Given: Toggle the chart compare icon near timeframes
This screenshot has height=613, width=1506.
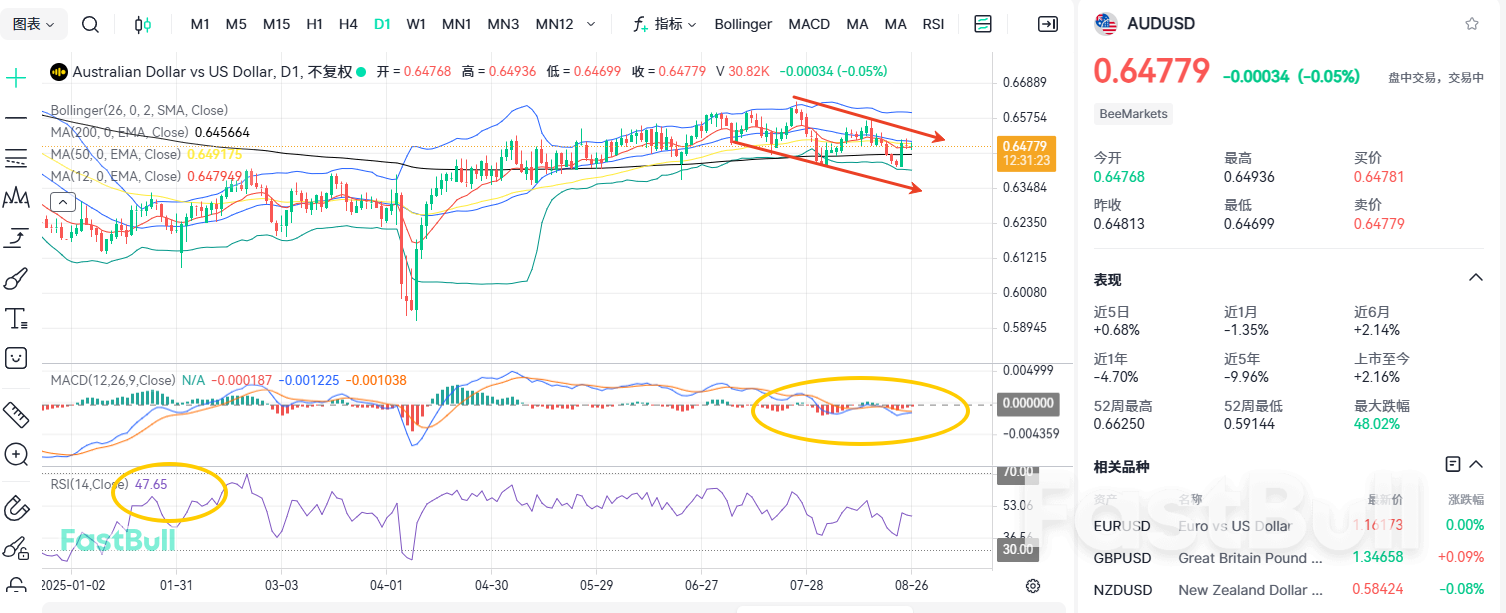Looking at the screenshot, I should (x=142, y=23).
